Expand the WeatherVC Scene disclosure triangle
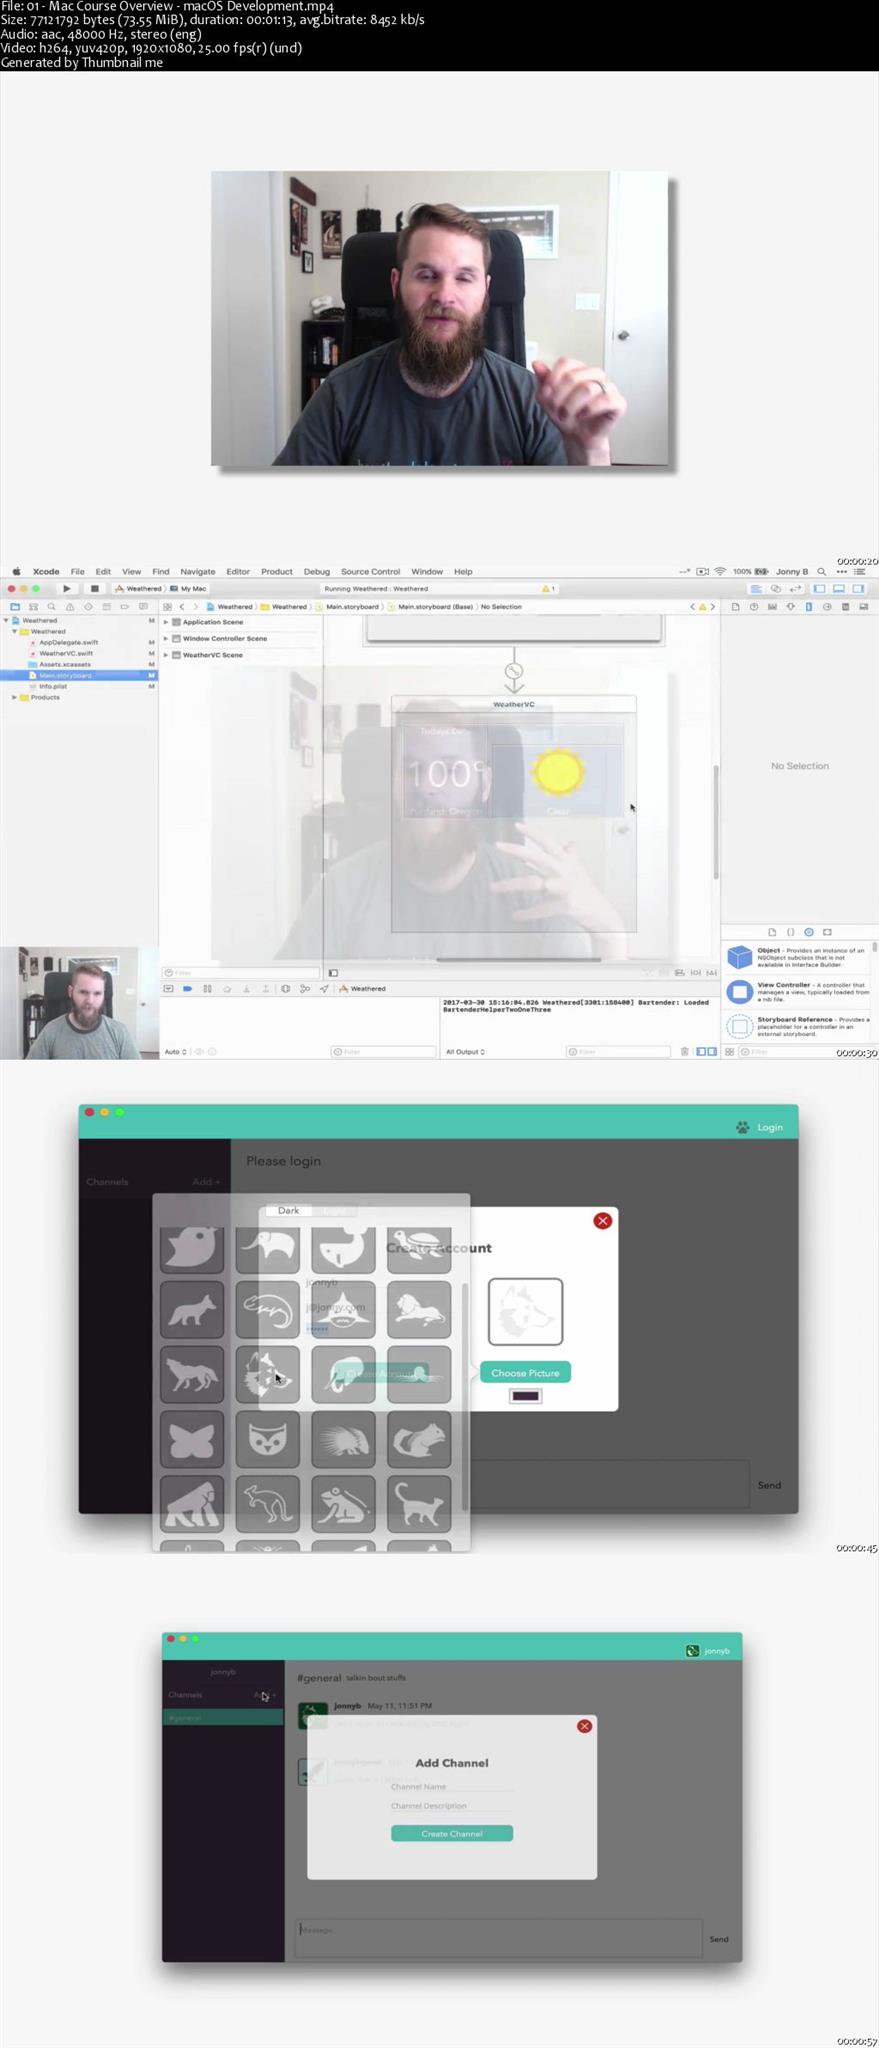The width and height of the screenshot is (879, 2048). click(166, 655)
